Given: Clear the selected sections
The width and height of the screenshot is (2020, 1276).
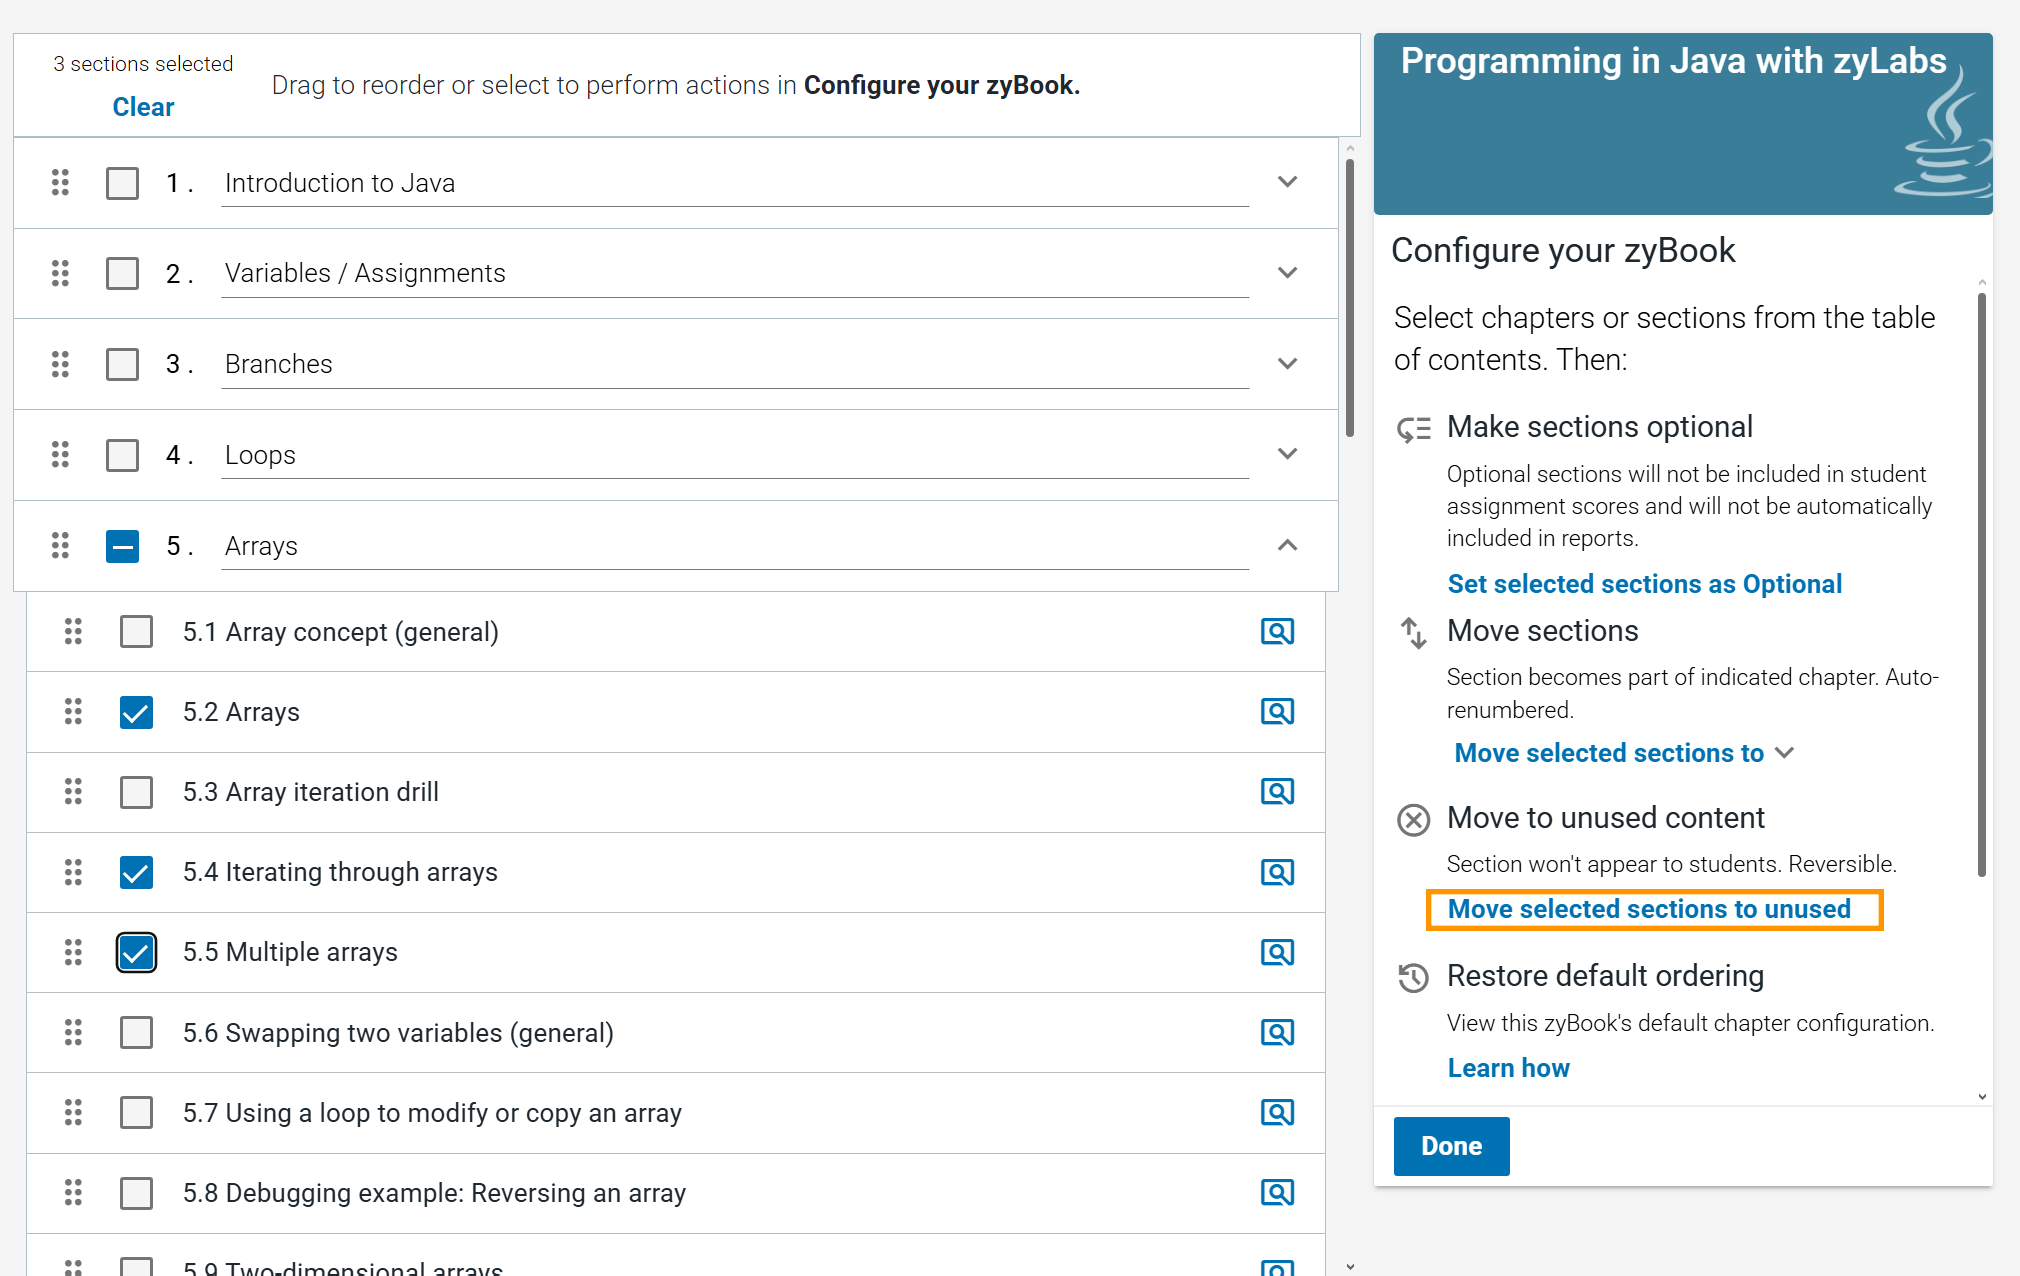Looking at the screenshot, I should [143, 107].
